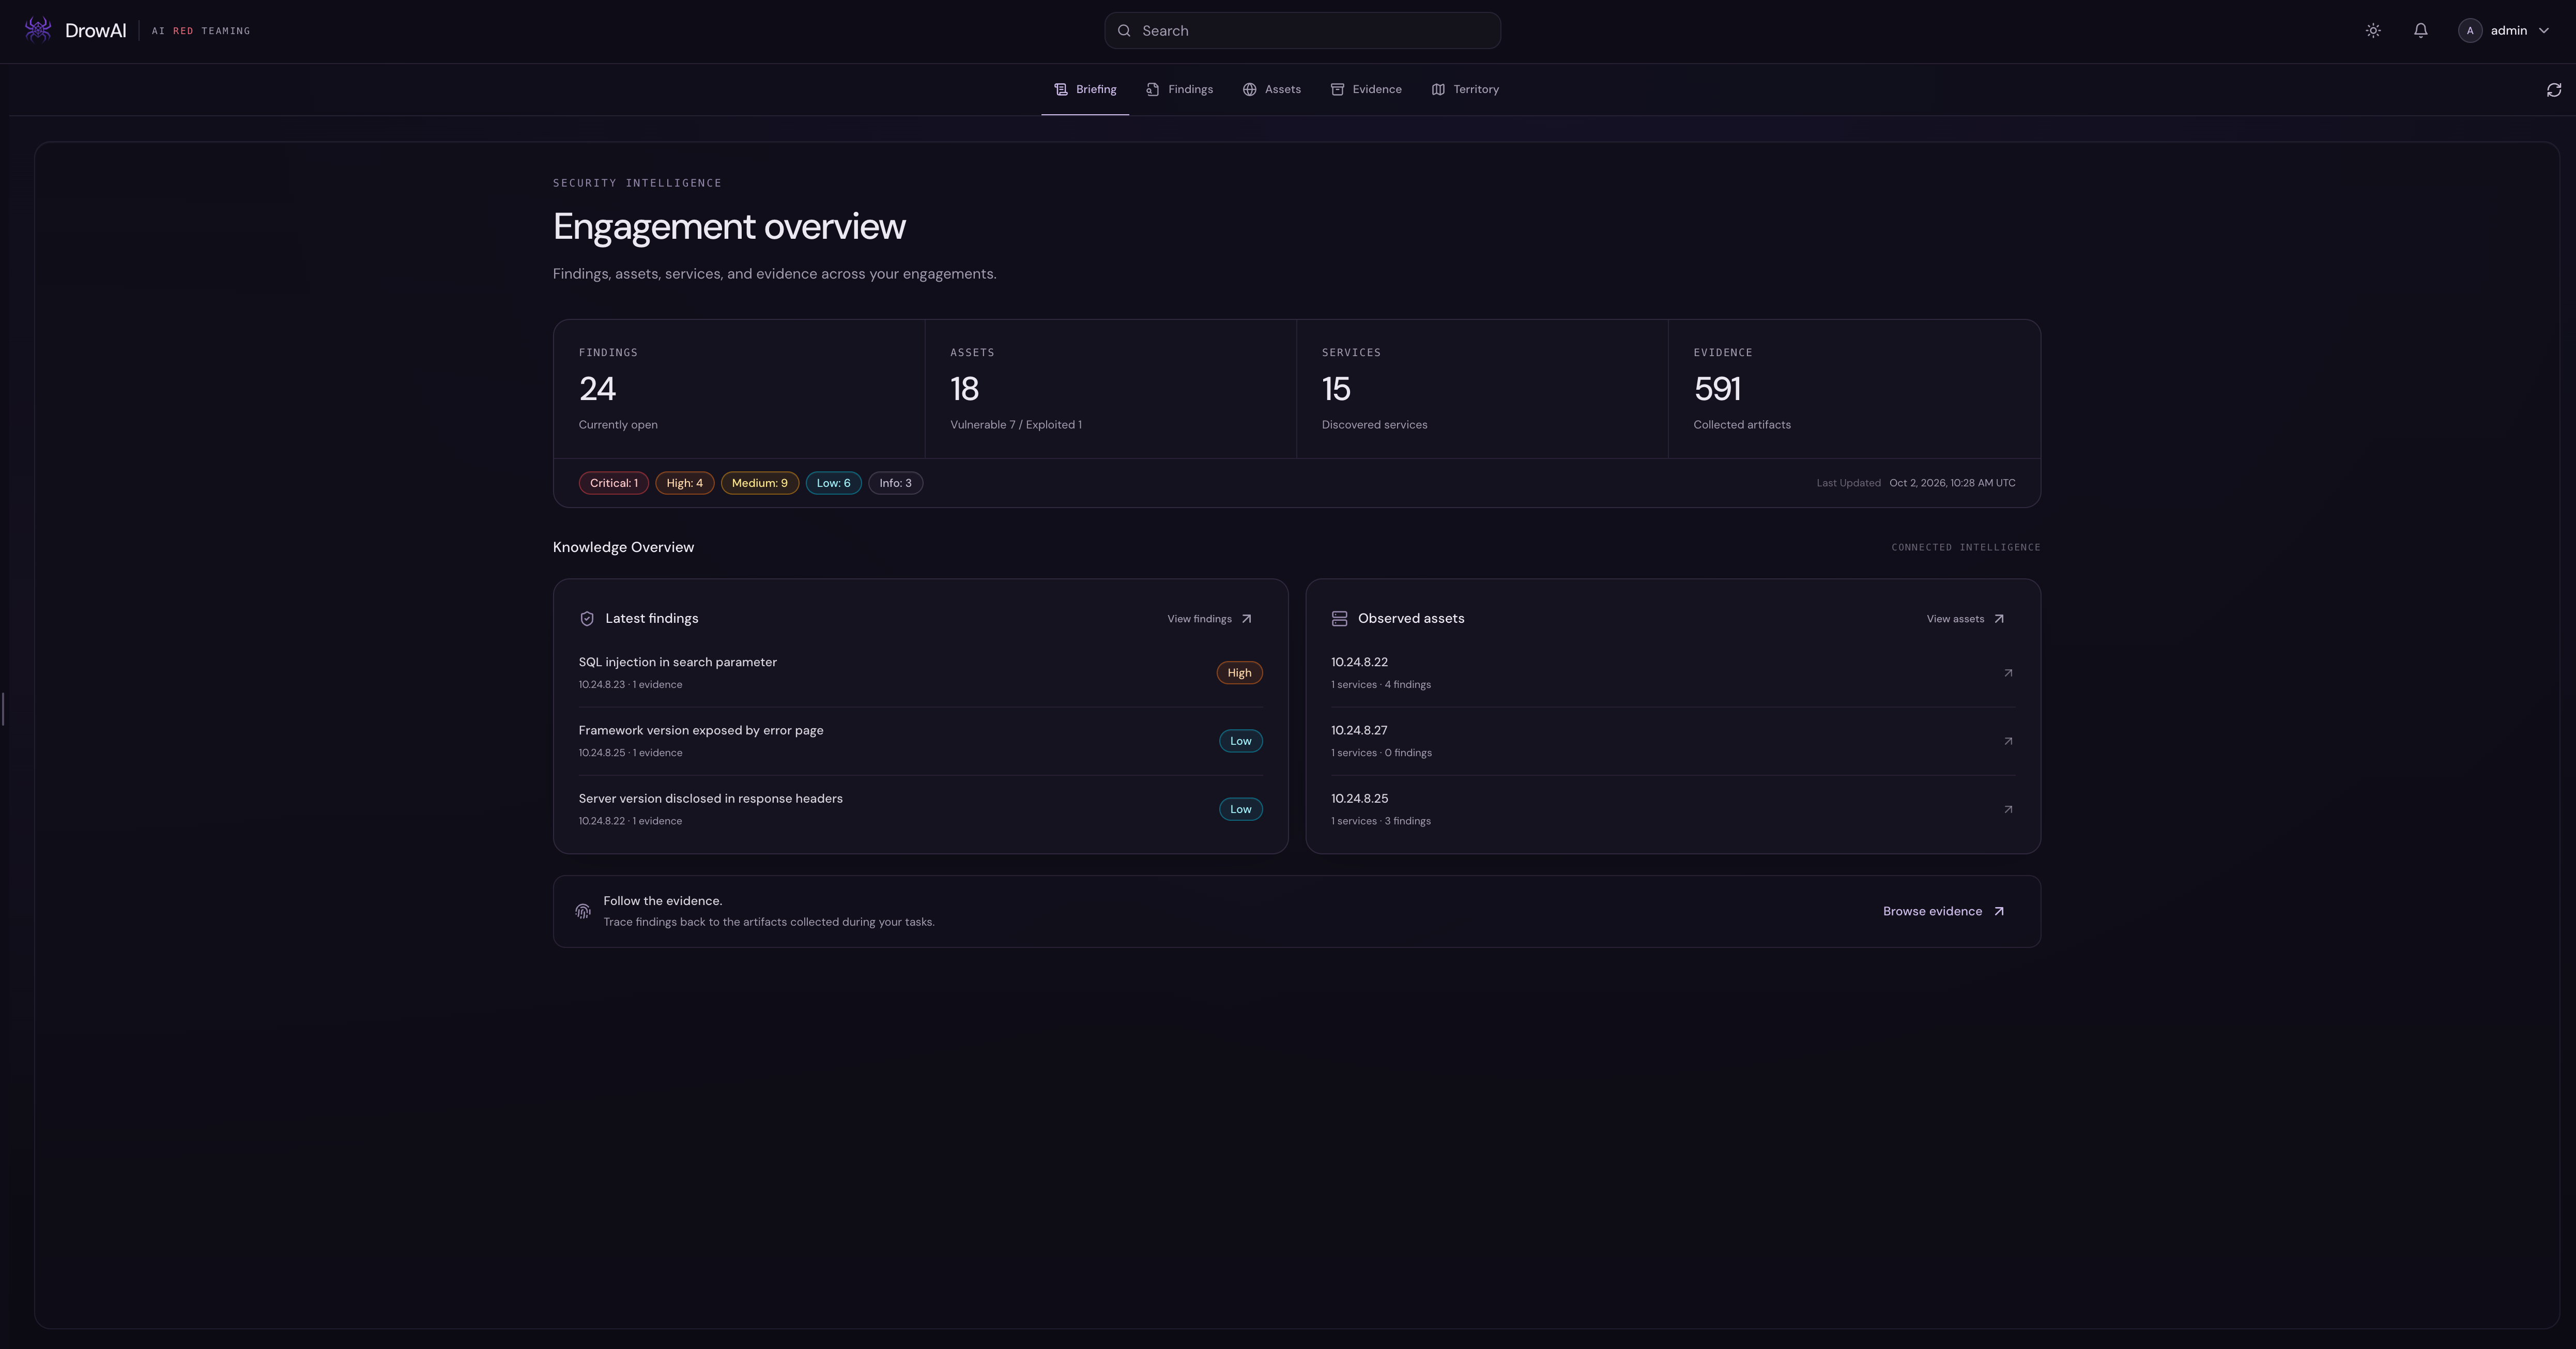Click the Info: 3 severity badge
2576x1349 pixels.
tap(896, 483)
